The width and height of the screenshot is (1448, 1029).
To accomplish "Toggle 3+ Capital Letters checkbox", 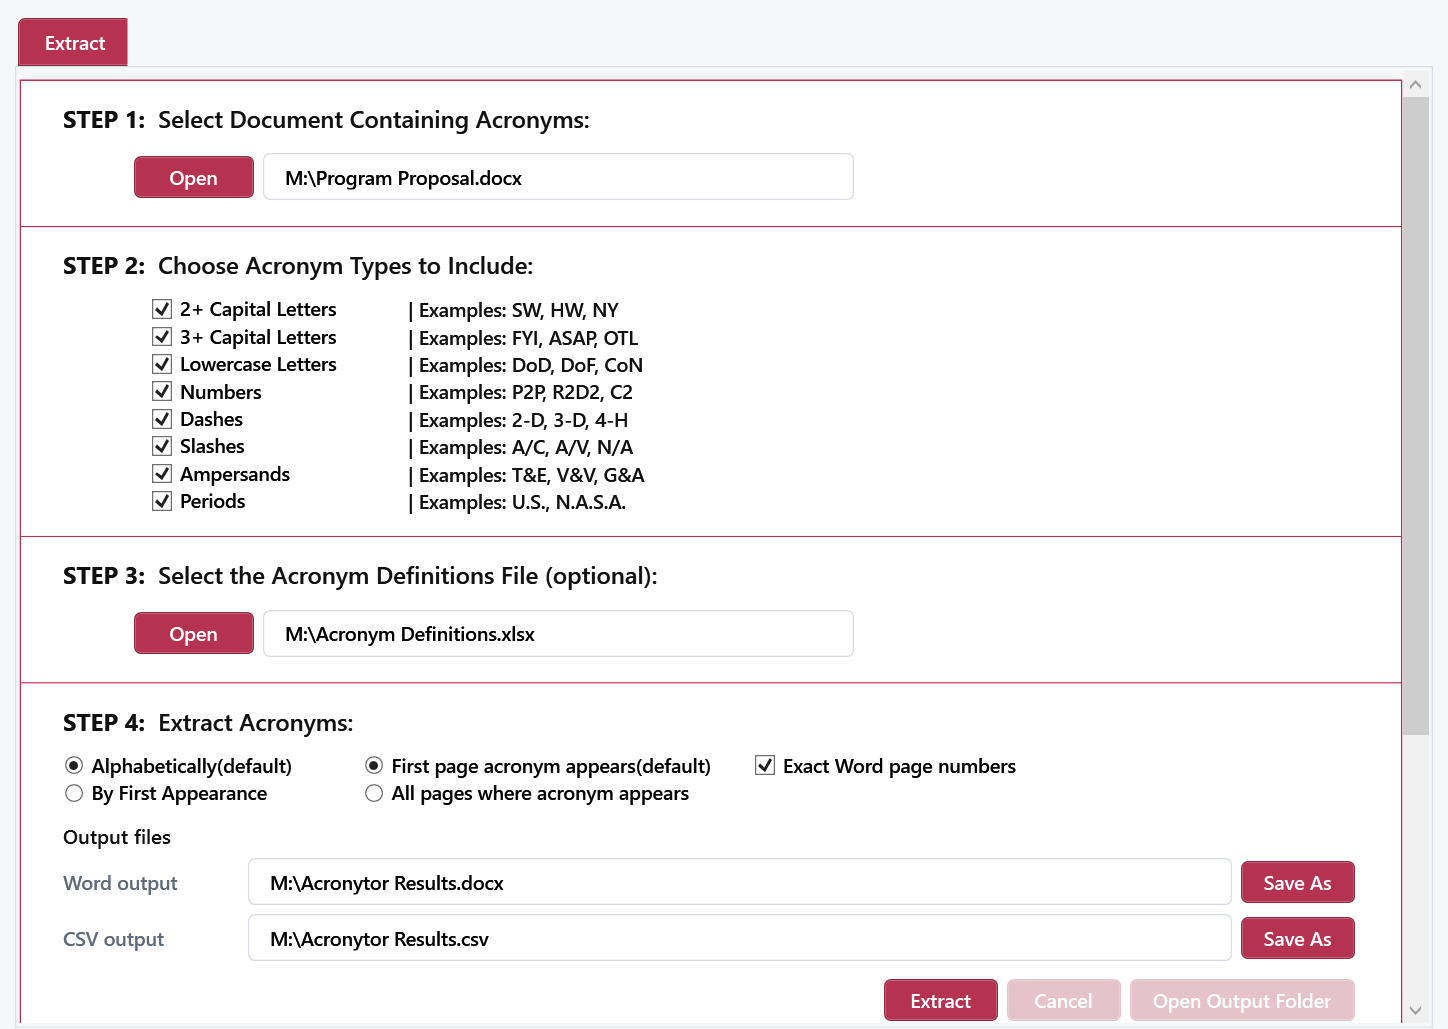I will (x=162, y=337).
